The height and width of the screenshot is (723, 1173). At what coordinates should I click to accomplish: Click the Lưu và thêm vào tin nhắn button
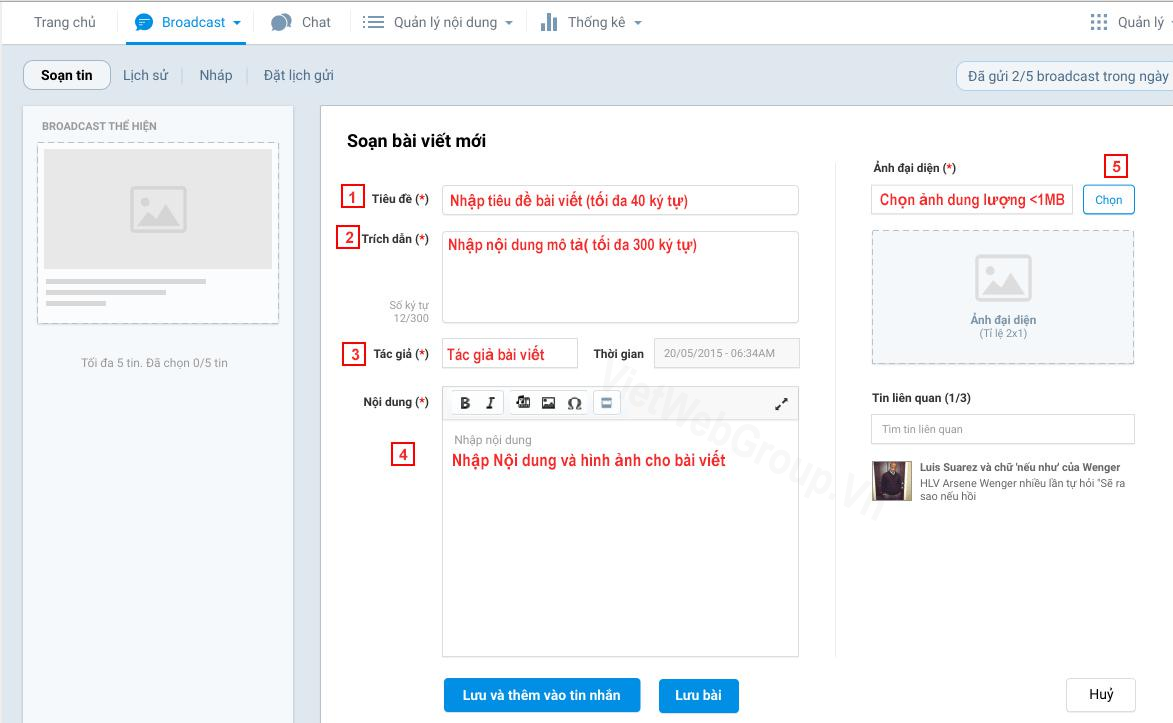(541, 695)
